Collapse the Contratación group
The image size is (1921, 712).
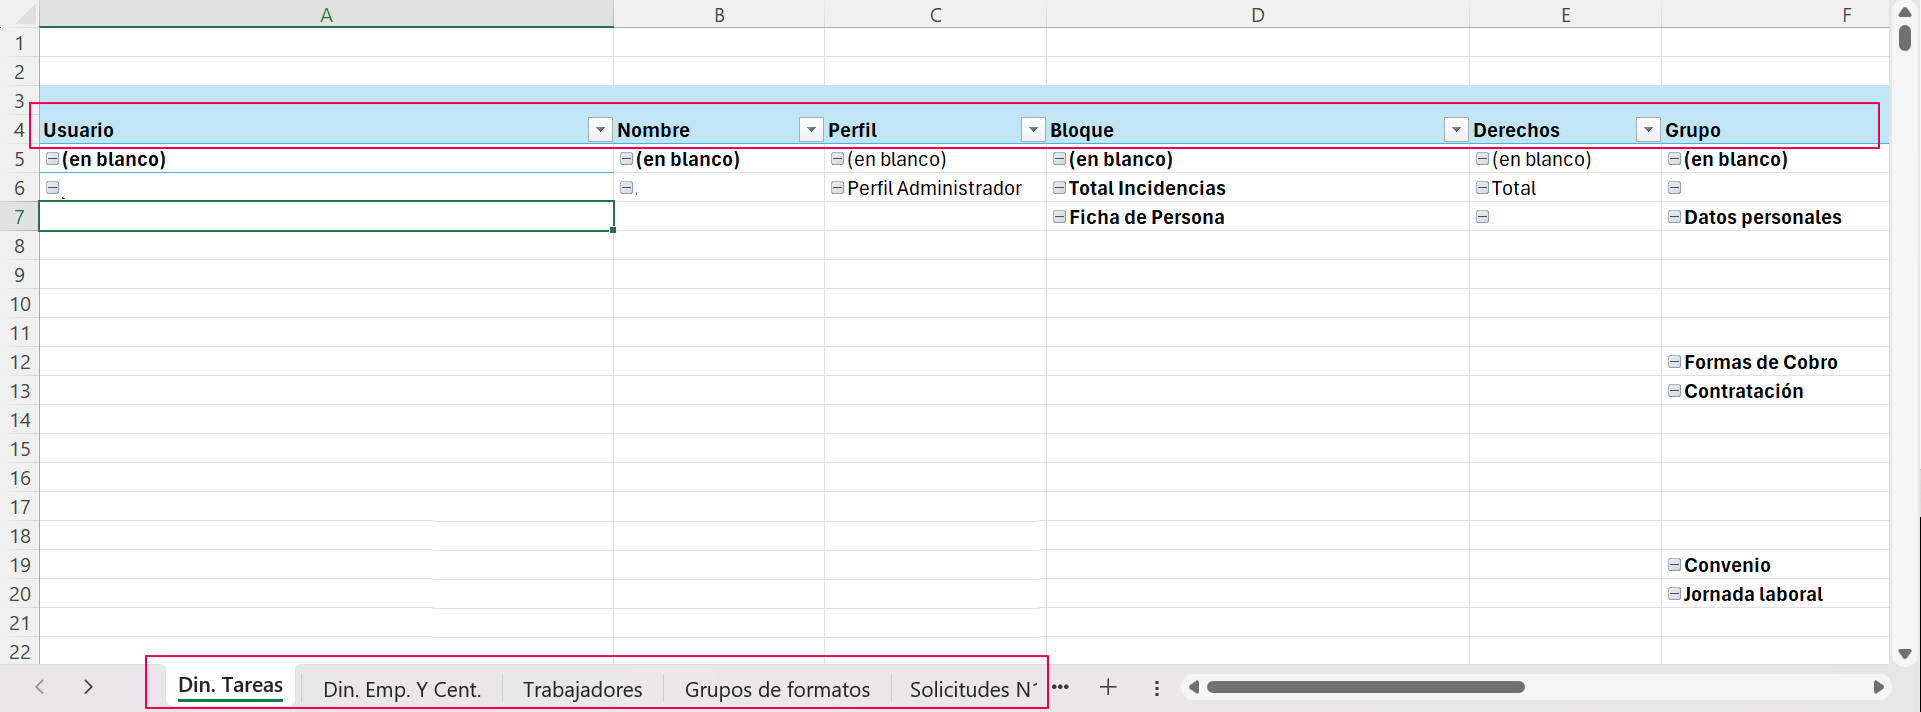pyautogui.click(x=1674, y=390)
